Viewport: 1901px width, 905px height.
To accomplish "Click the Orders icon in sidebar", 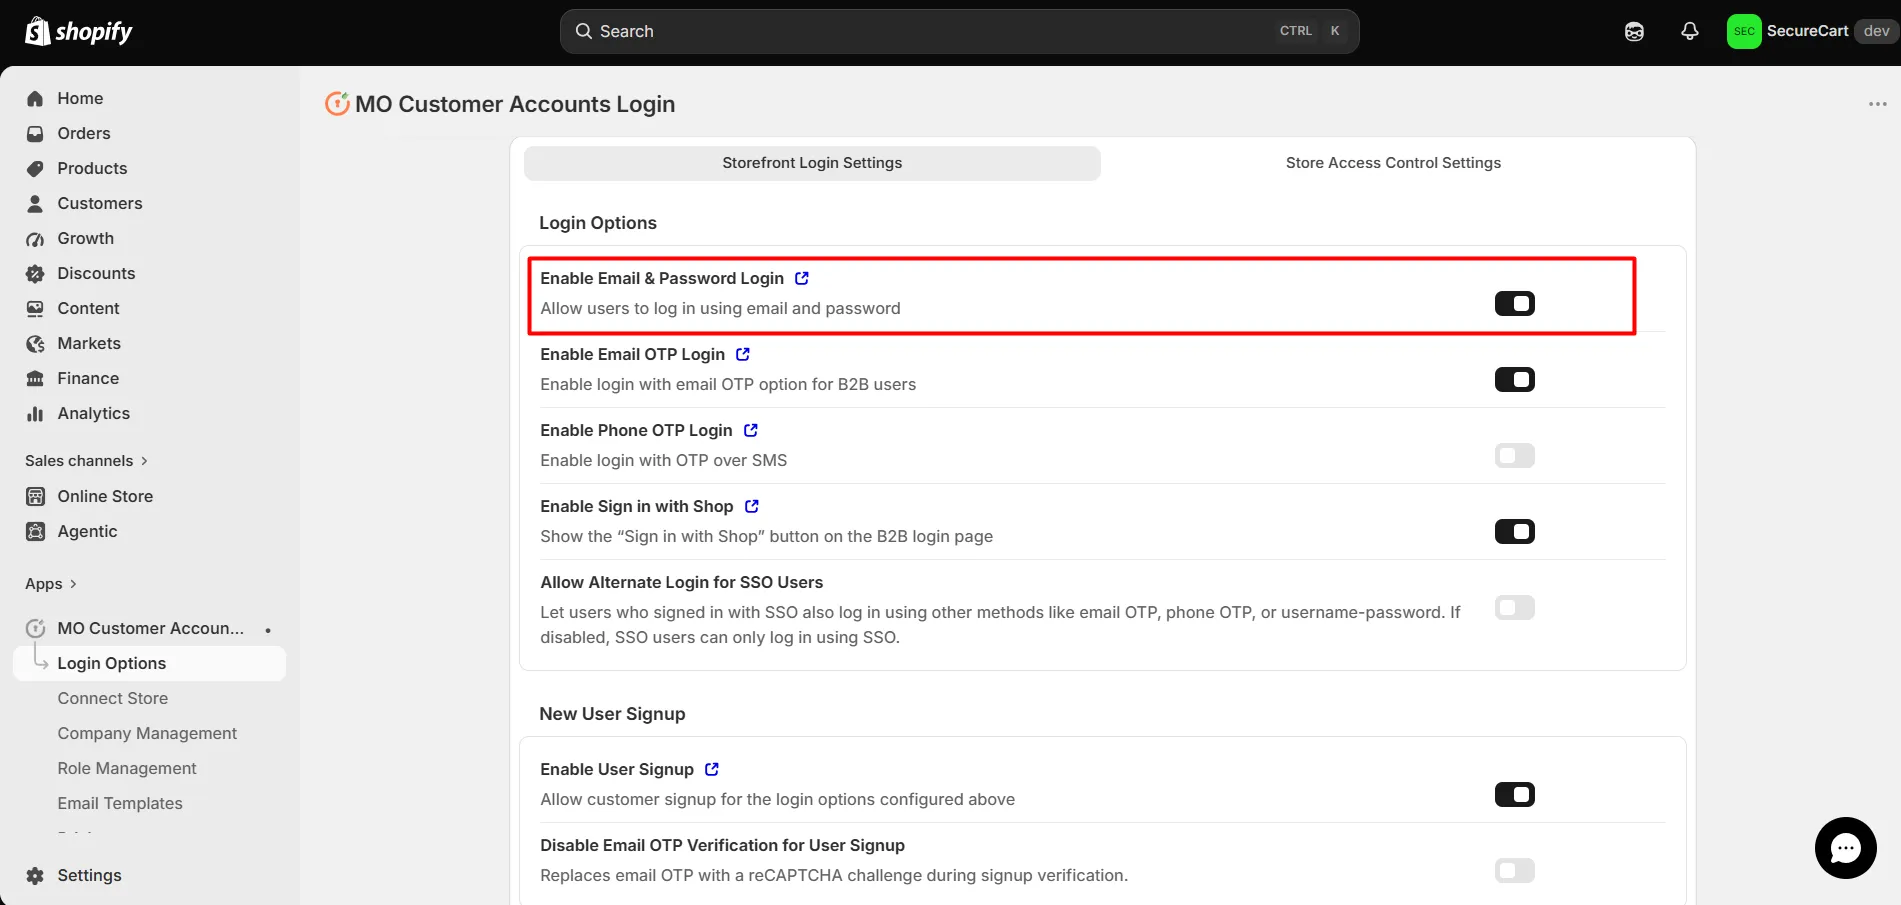I will pos(35,133).
